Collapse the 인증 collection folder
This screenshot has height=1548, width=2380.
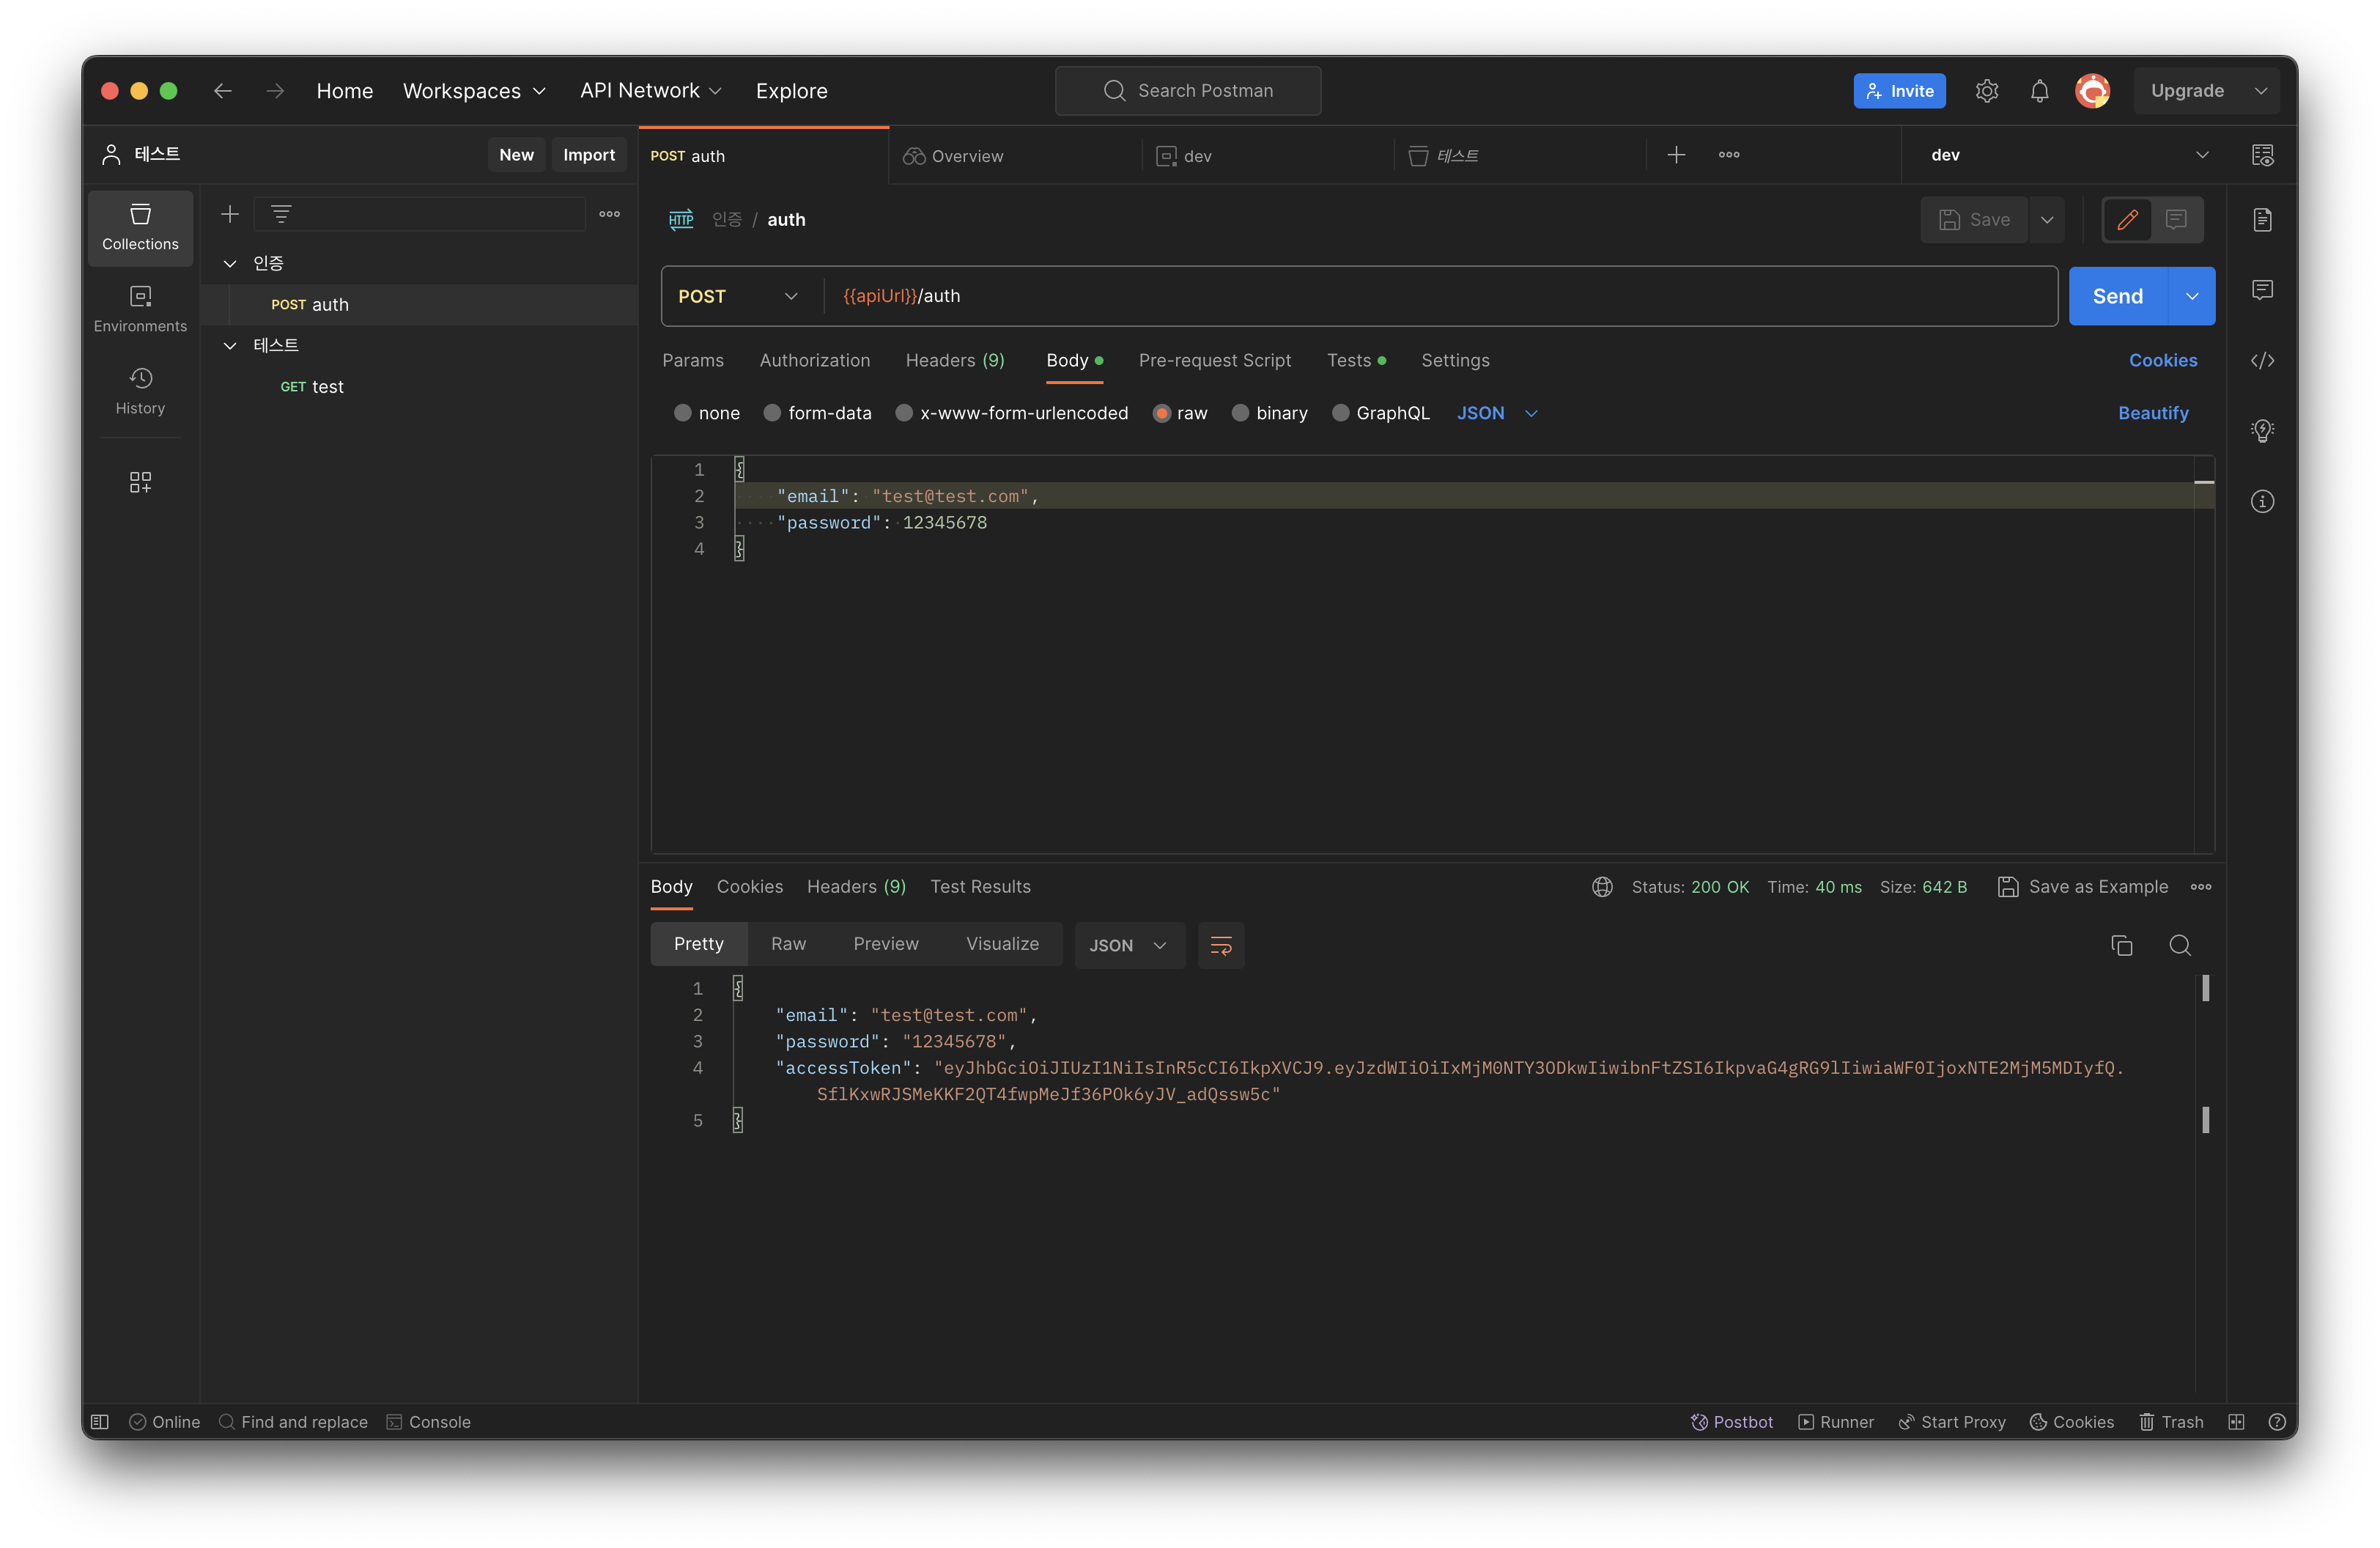pyautogui.click(x=230, y=263)
